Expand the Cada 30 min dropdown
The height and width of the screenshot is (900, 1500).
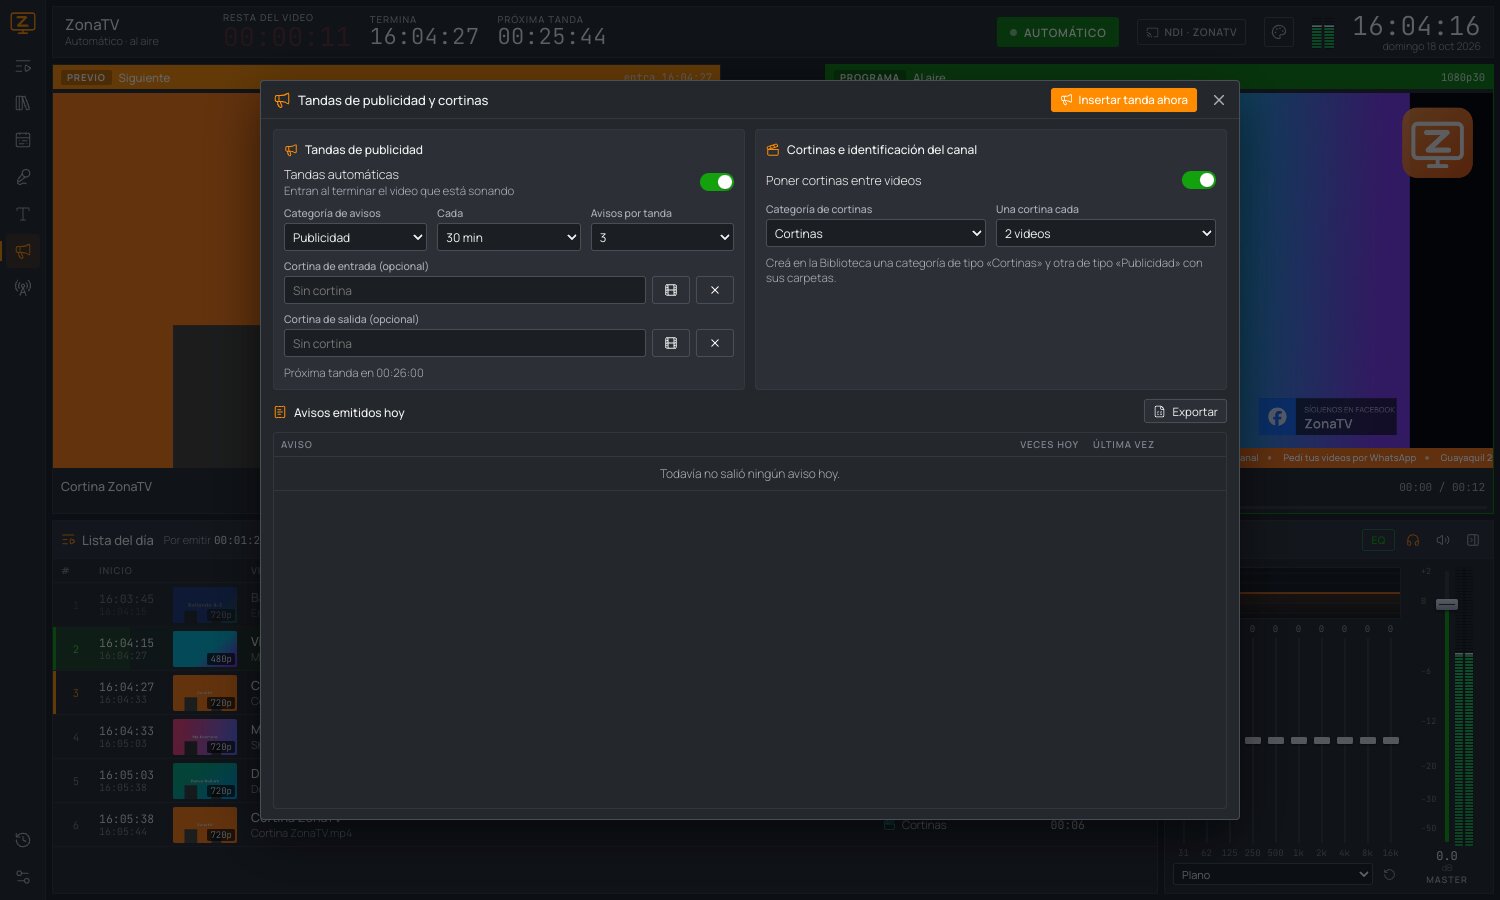pyautogui.click(x=509, y=237)
